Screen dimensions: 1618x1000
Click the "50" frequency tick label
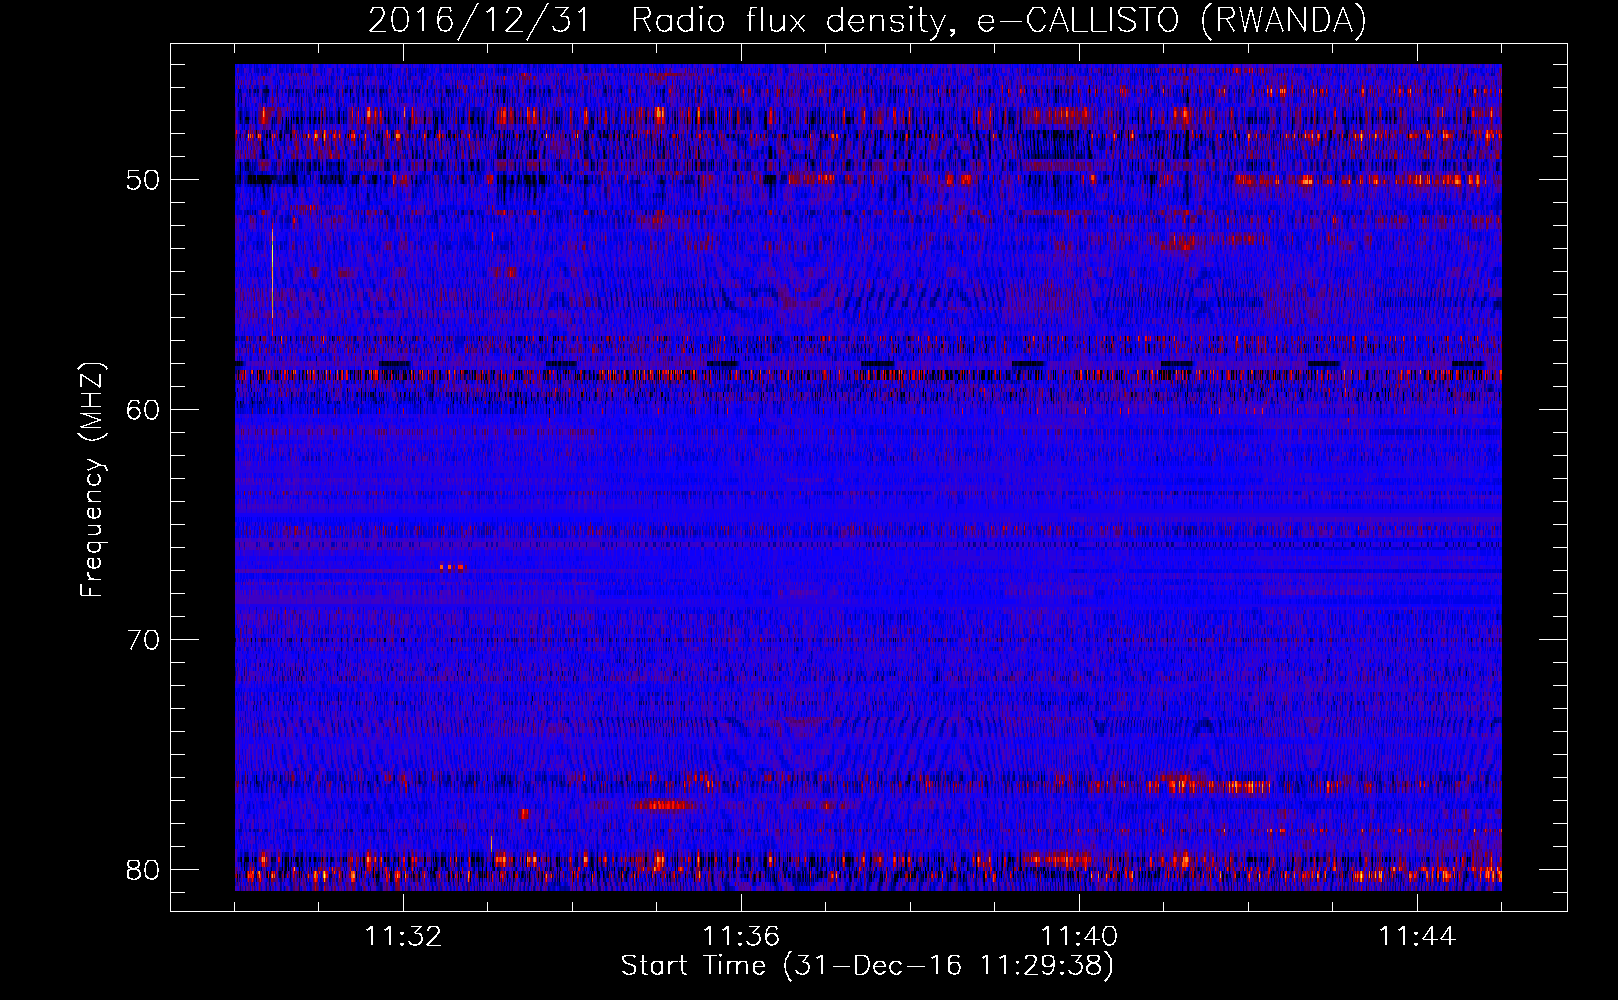click(143, 181)
